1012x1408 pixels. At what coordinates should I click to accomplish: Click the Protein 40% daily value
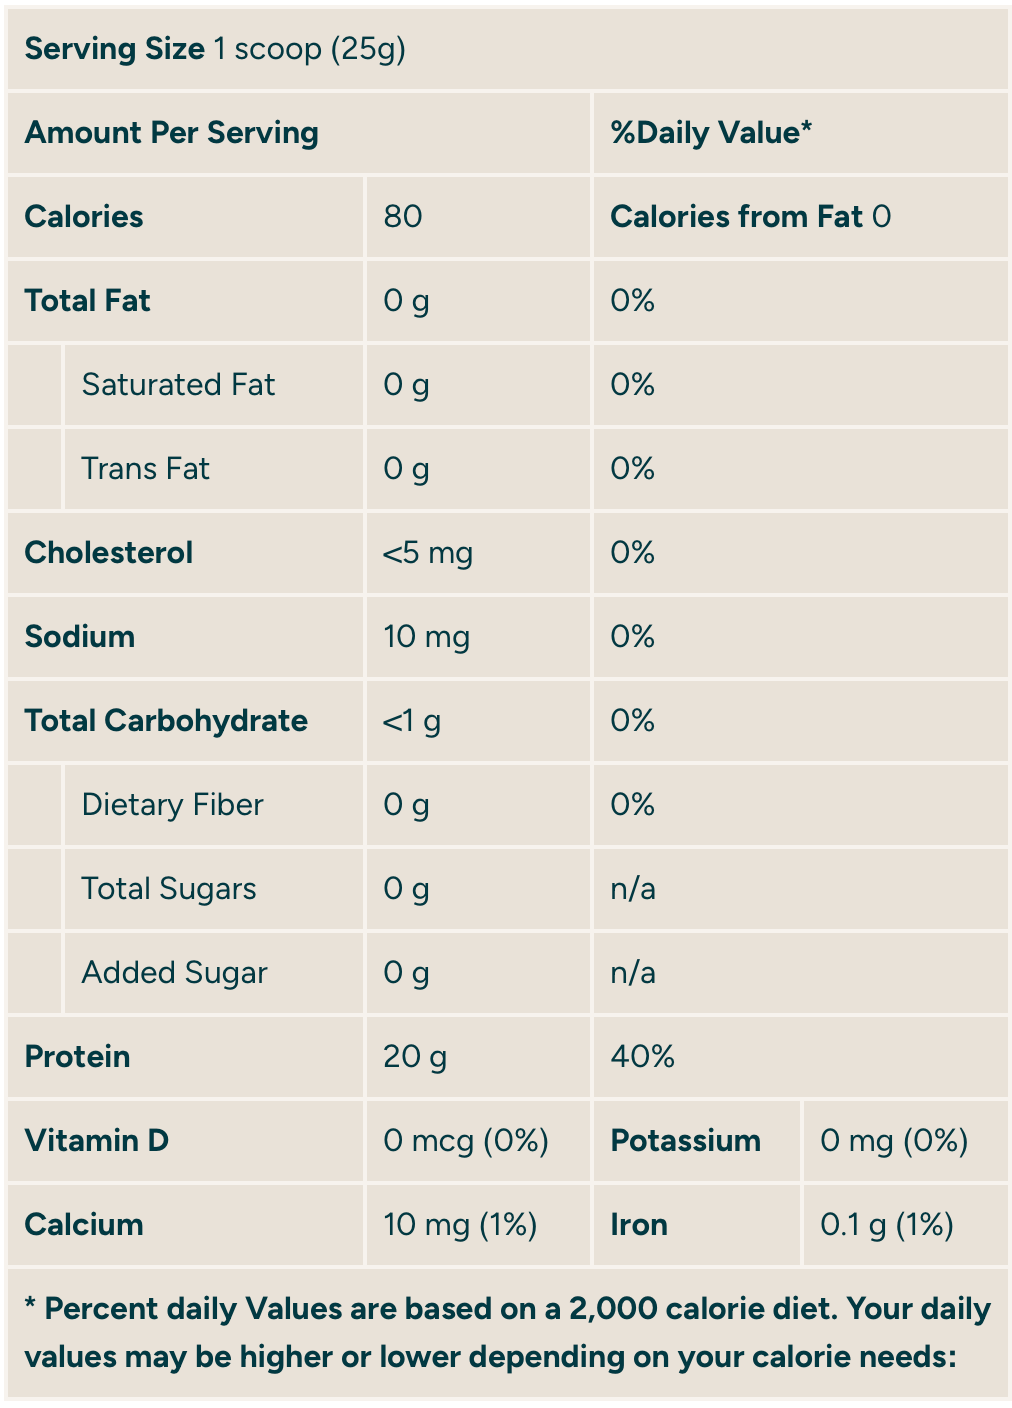643,1057
